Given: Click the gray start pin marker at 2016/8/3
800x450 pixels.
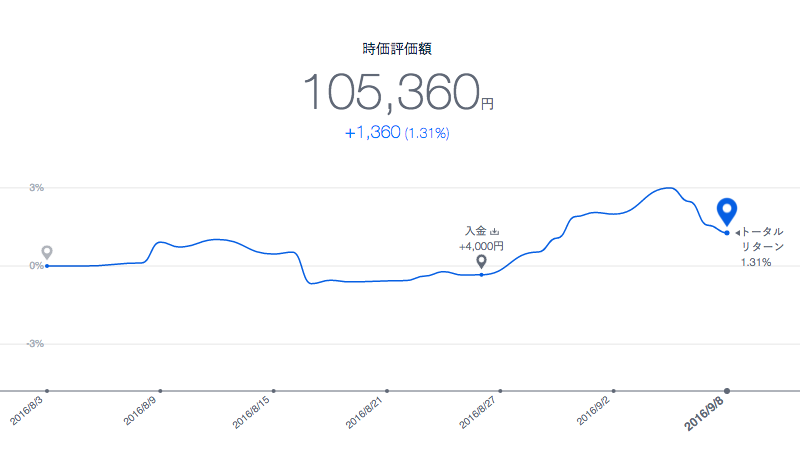Looking at the screenshot, I should point(47,253).
